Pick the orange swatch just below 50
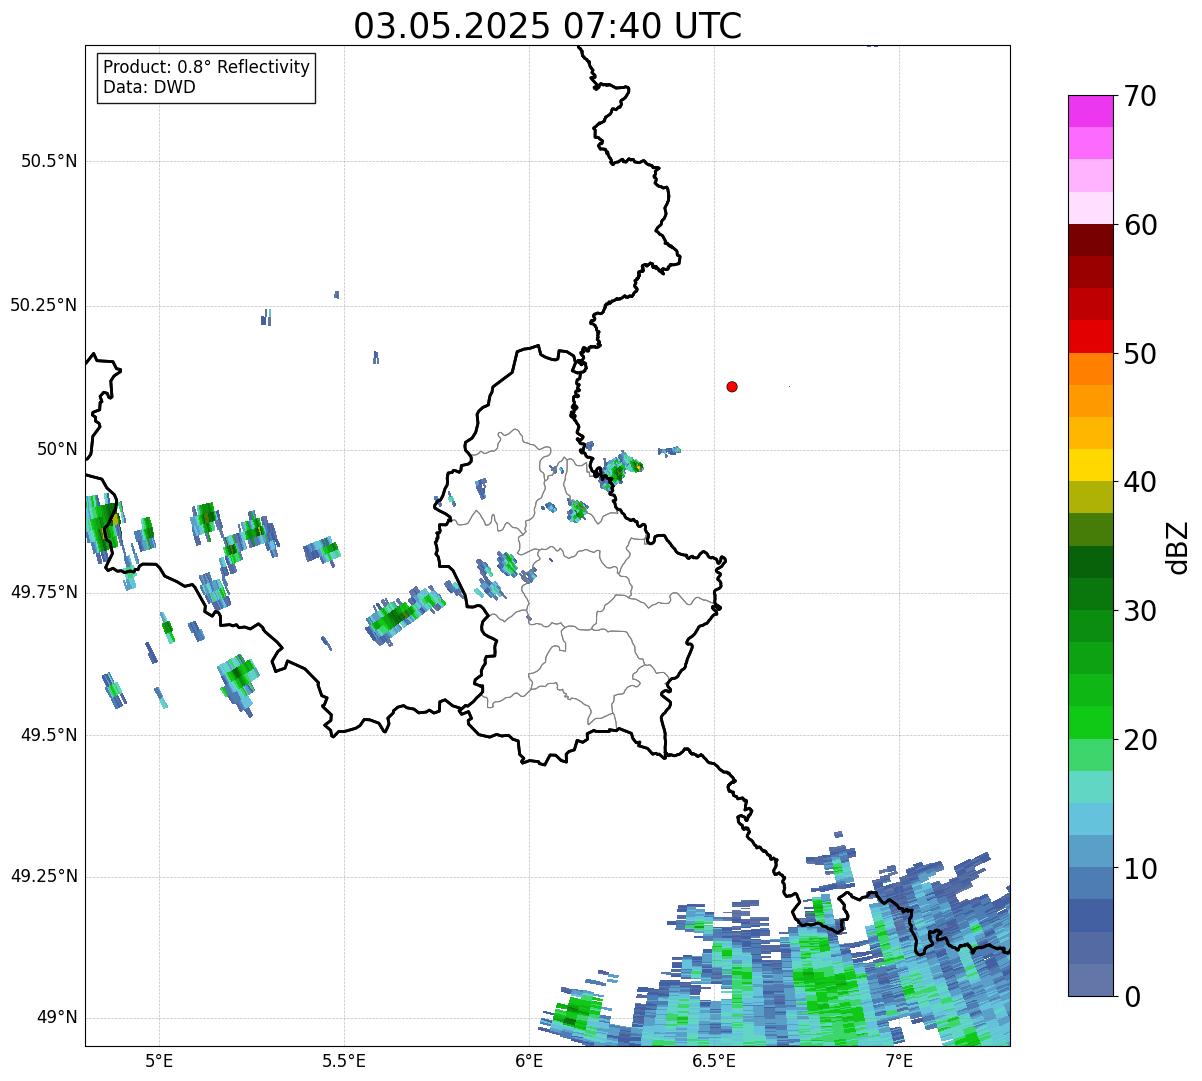The height and width of the screenshot is (1081, 1202). 1090,369
